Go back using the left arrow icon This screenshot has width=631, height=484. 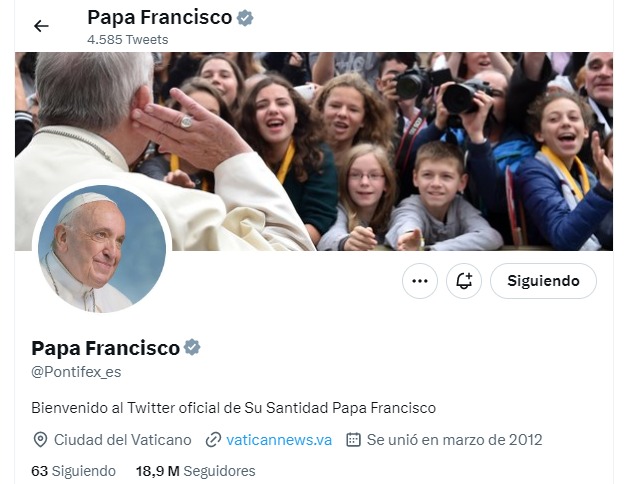(x=41, y=26)
